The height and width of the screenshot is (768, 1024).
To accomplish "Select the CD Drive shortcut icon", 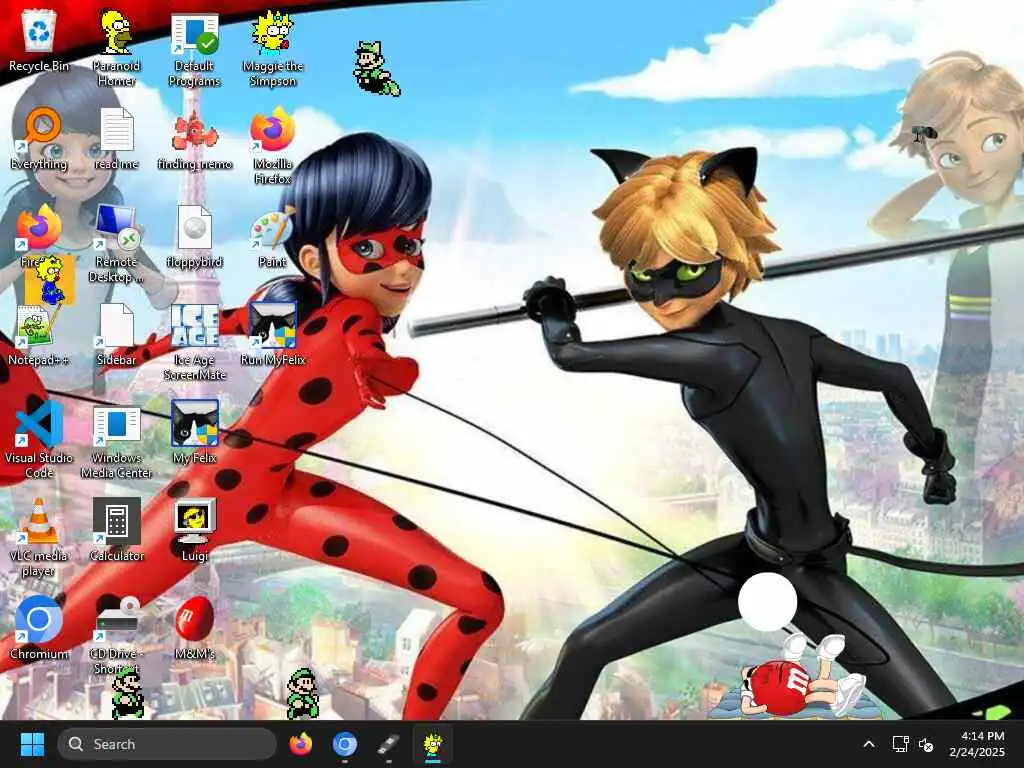I will (x=116, y=636).
